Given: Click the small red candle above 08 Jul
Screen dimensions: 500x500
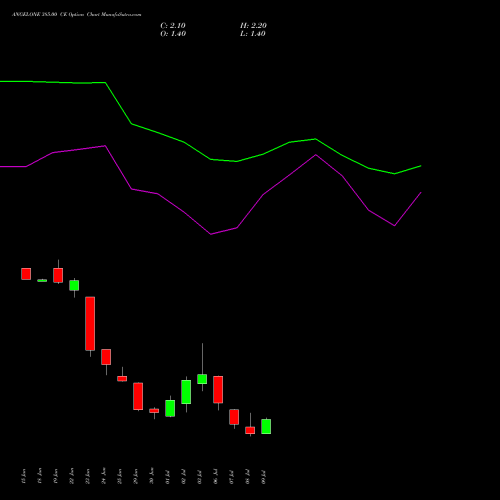Looking at the screenshot, I should click(250, 430).
